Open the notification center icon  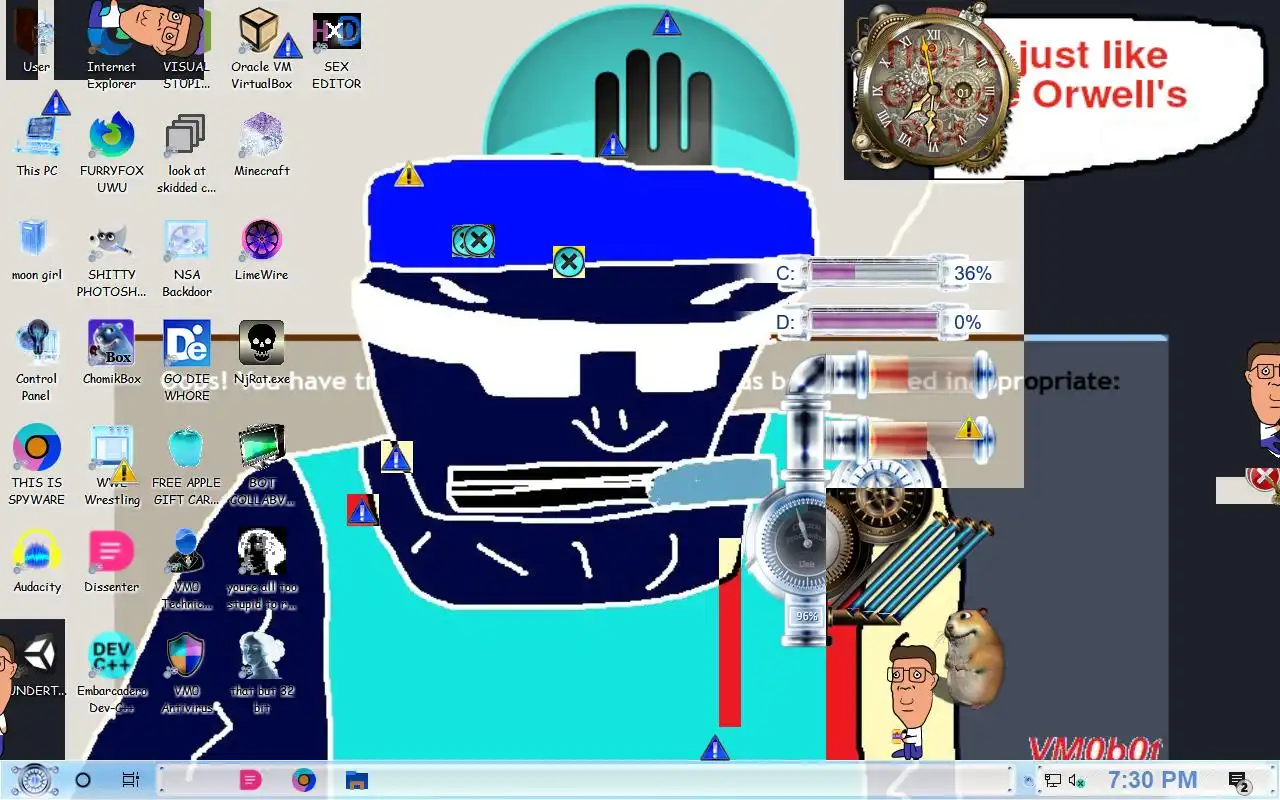coord(1238,781)
